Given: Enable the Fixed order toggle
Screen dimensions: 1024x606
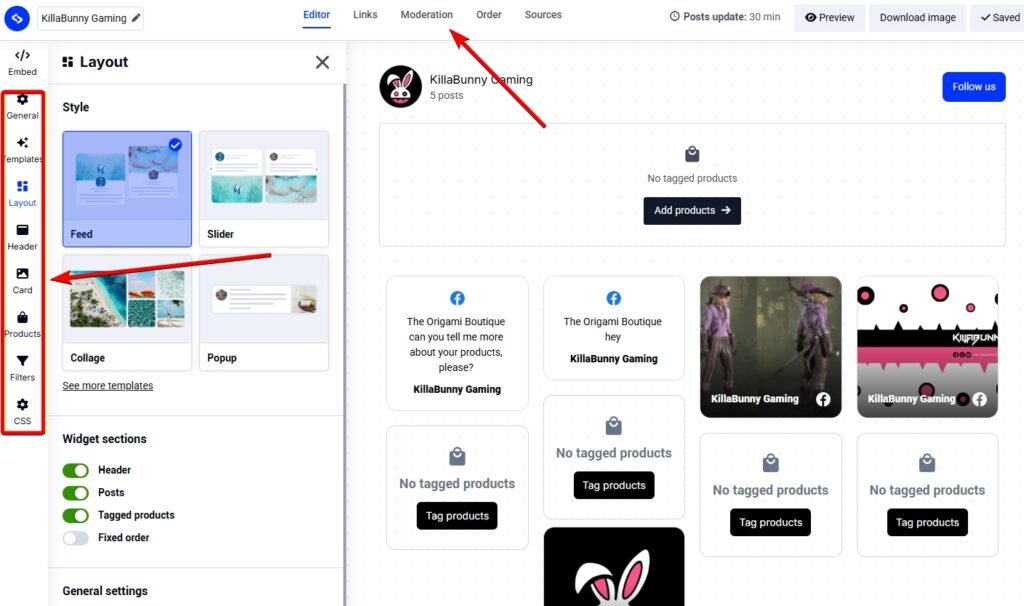Looking at the screenshot, I should pyautogui.click(x=75, y=537).
